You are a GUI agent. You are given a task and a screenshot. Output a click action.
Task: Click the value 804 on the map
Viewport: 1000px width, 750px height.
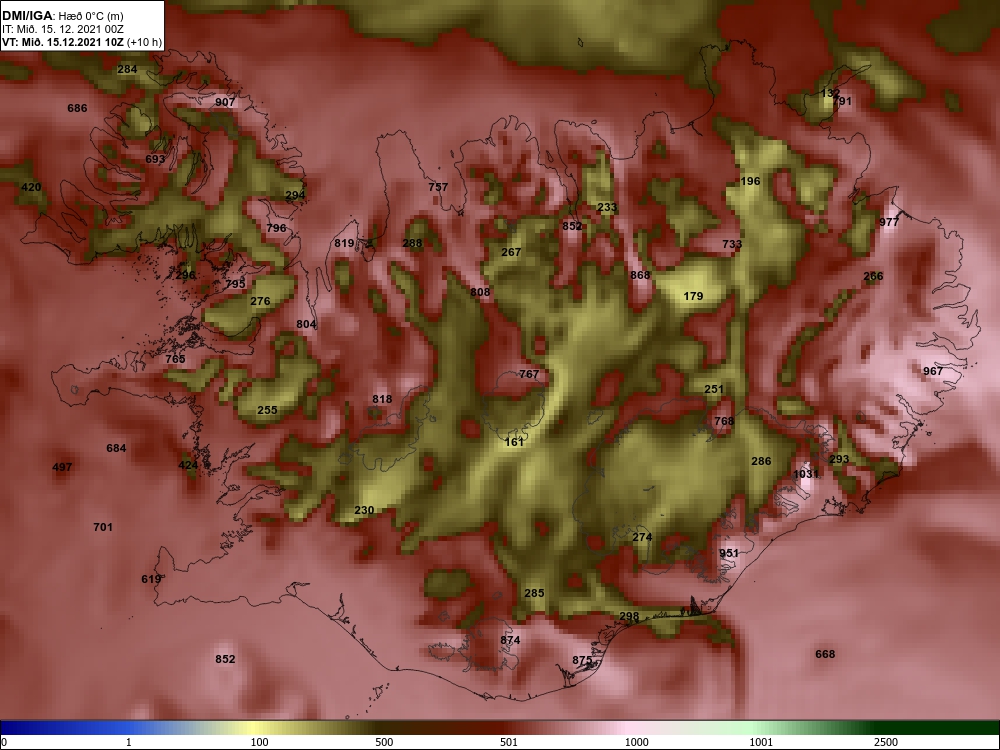306,325
